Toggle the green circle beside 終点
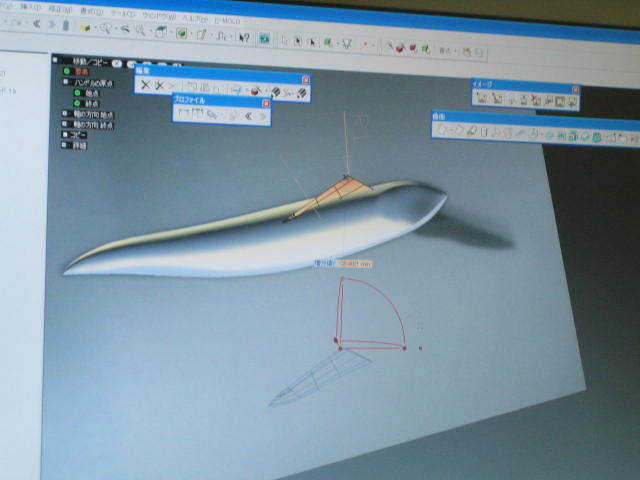Image resolution: width=640 pixels, height=480 pixels. pyautogui.click(x=77, y=103)
